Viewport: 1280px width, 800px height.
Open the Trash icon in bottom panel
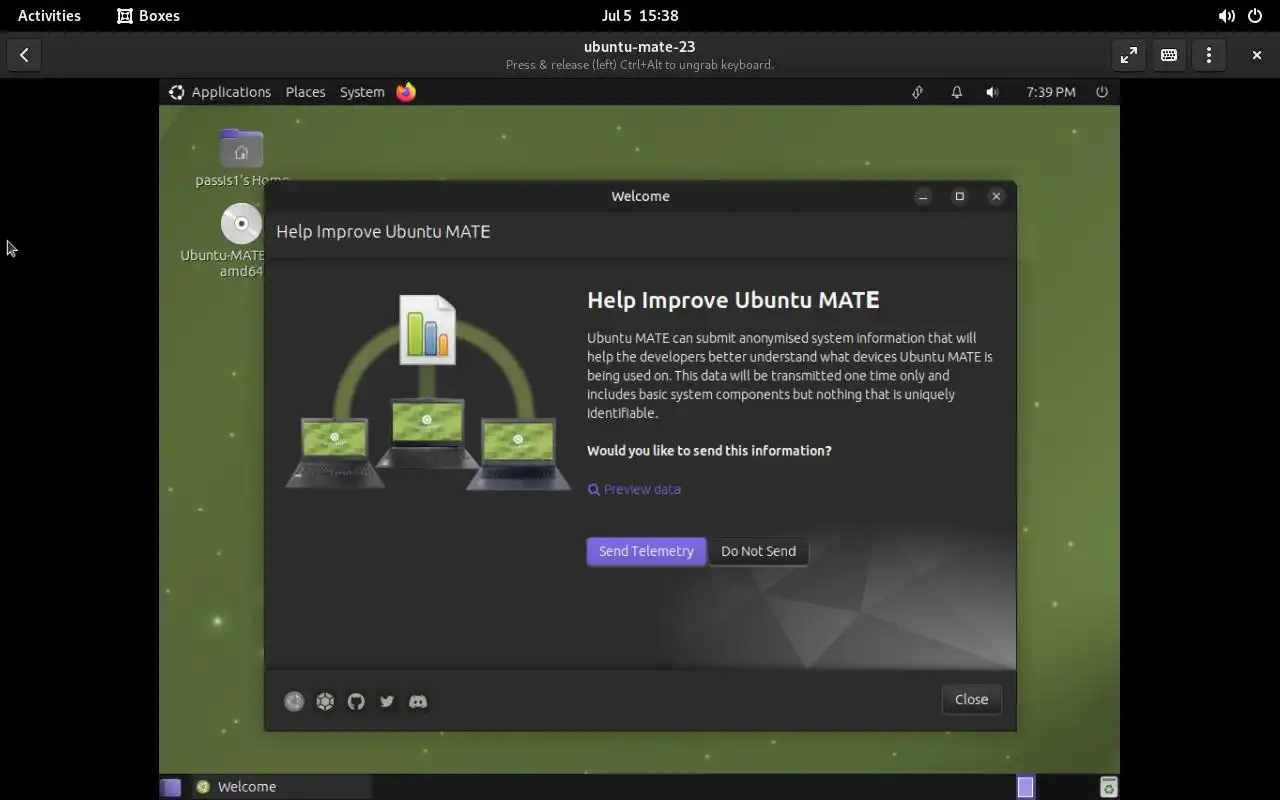(1108, 787)
